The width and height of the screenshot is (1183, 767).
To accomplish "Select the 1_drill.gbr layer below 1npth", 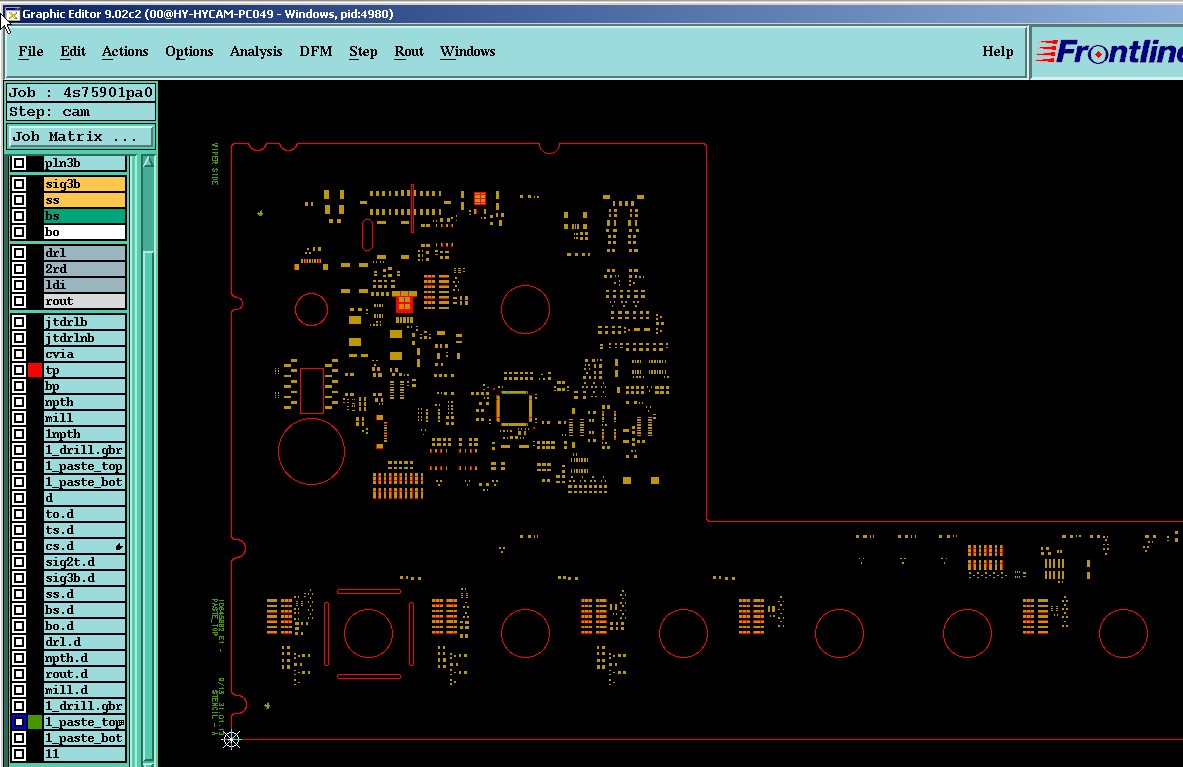I will pos(84,450).
